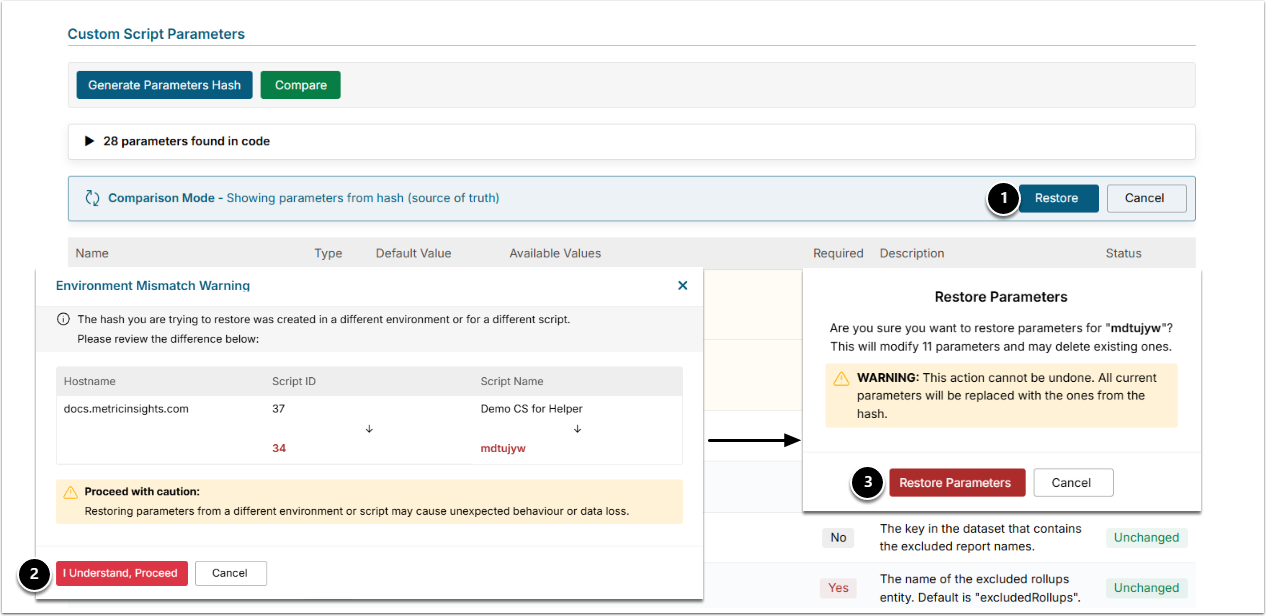
Task: Expand the 28 parameters found in code section
Action: coord(631,141)
